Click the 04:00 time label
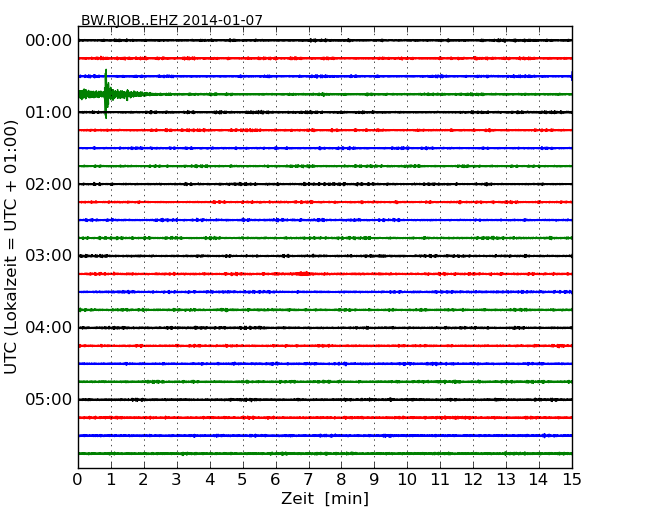 49,328
